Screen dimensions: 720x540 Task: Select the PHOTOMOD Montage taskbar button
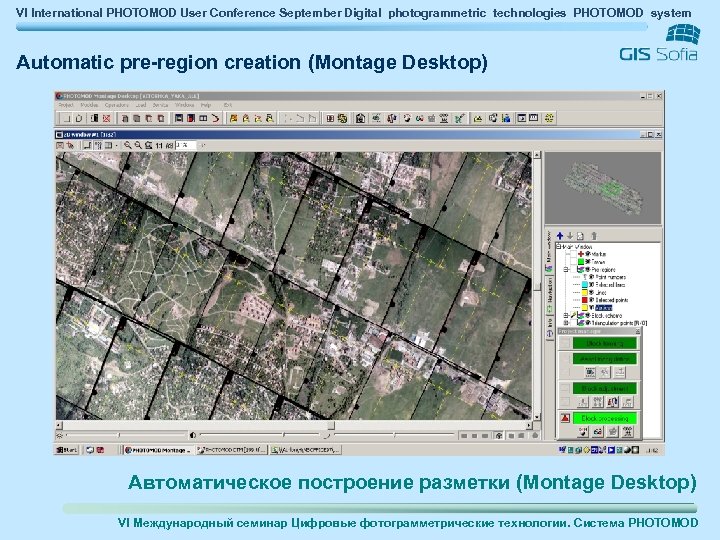158,450
